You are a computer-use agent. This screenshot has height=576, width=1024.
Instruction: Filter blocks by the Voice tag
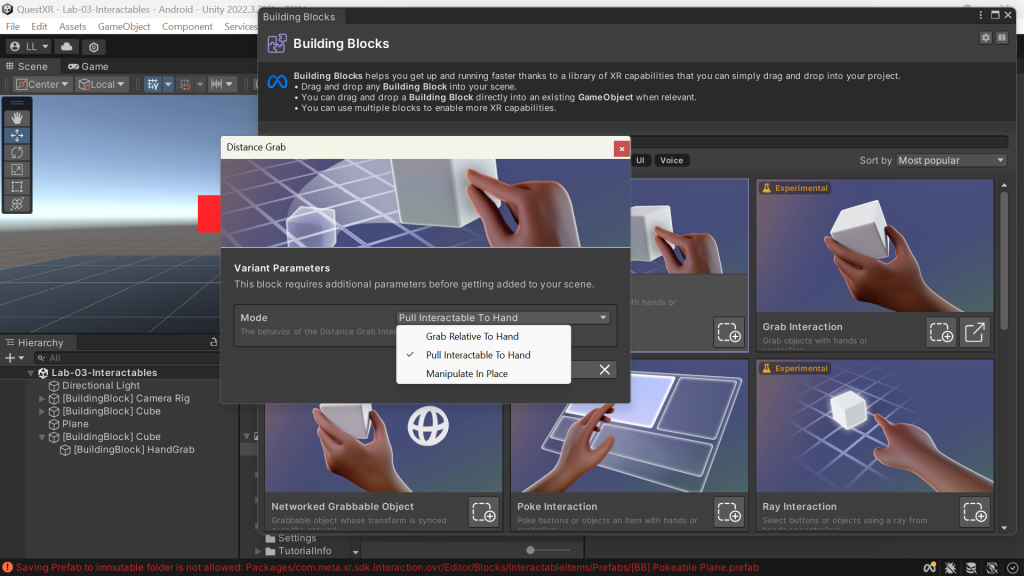[x=671, y=161]
